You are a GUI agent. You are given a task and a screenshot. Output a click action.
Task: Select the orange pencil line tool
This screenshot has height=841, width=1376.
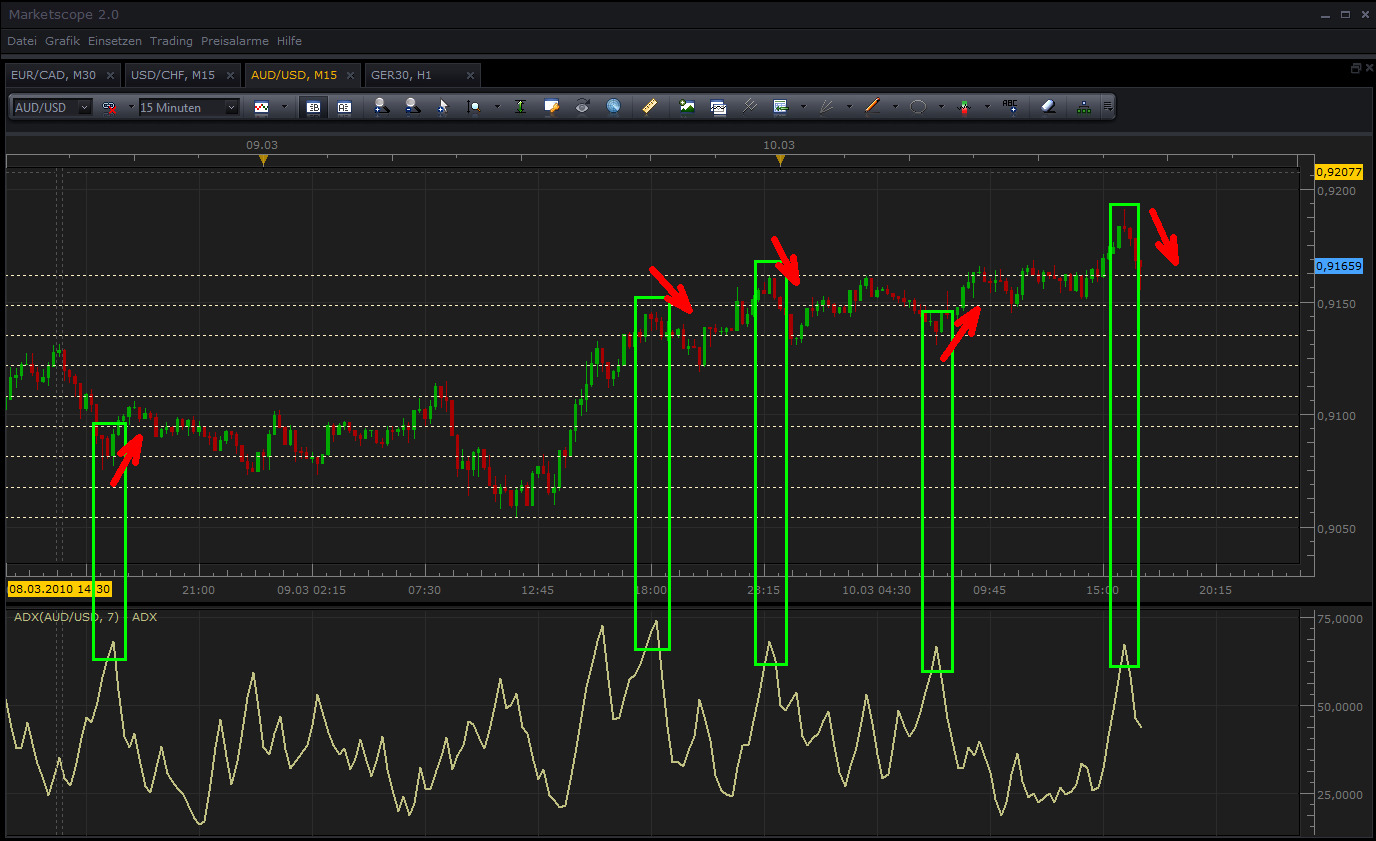tap(872, 107)
